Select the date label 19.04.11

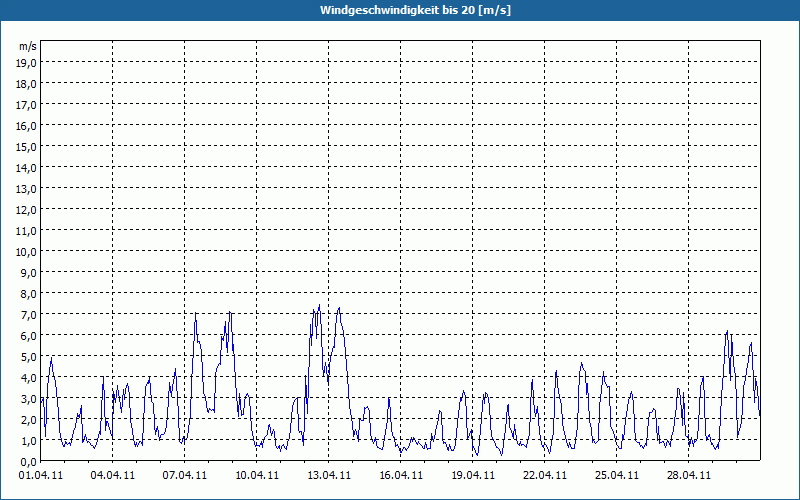[472, 475]
